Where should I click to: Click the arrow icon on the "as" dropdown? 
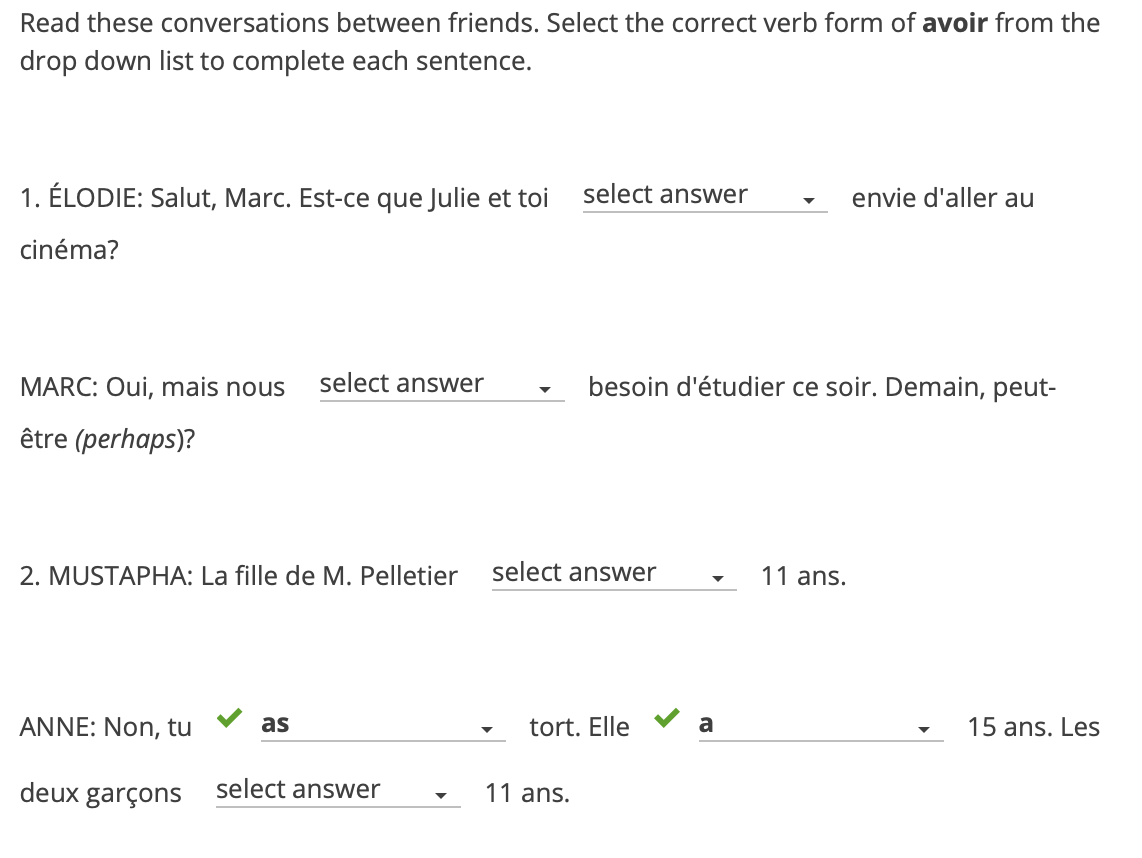tap(487, 729)
